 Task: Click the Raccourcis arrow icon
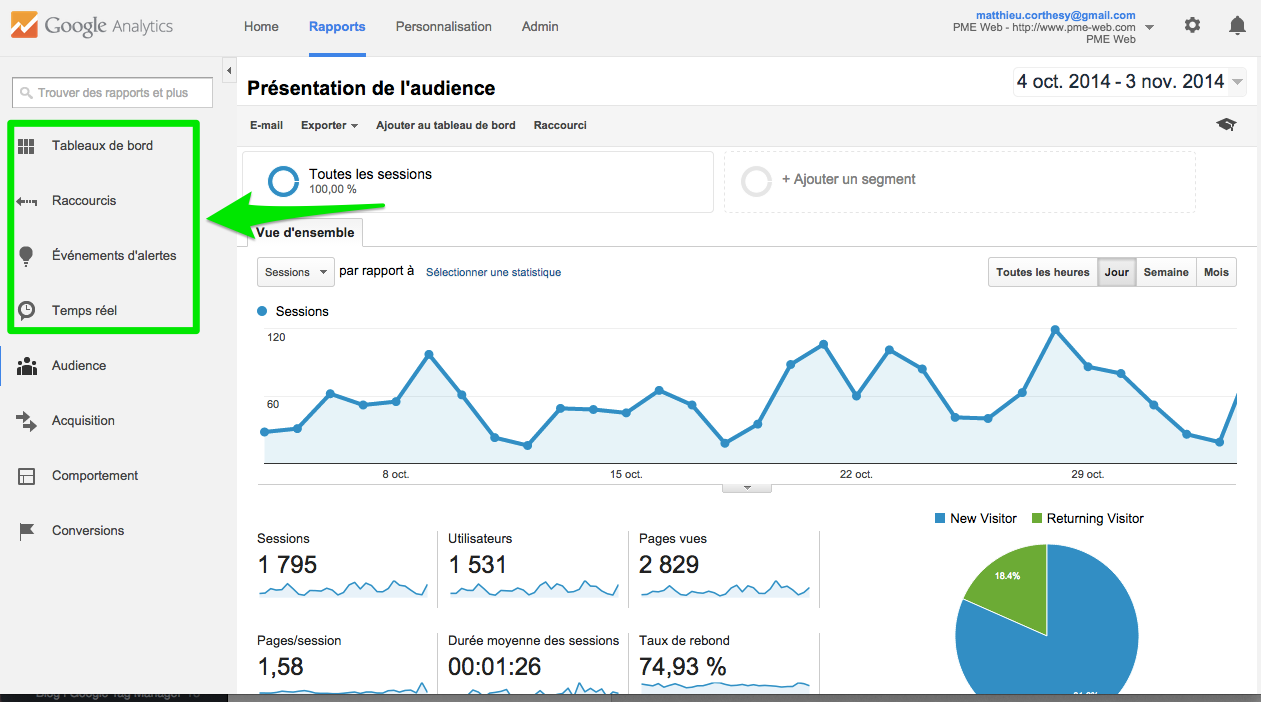click(27, 201)
